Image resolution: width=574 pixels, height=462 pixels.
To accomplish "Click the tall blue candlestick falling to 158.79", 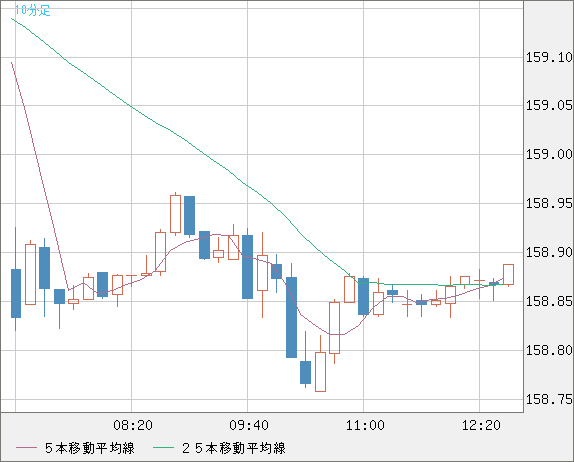I will coord(291,317).
